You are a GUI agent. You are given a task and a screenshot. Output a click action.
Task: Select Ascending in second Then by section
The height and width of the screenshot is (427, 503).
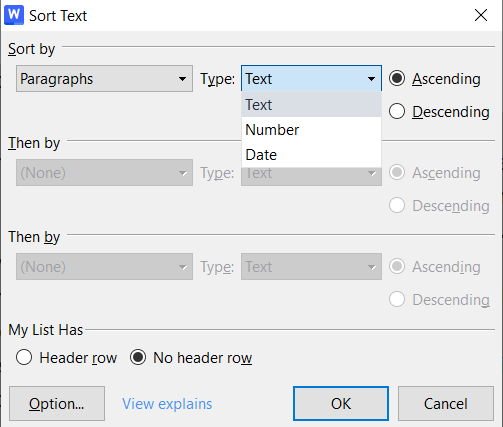pyautogui.click(x=435, y=267)
